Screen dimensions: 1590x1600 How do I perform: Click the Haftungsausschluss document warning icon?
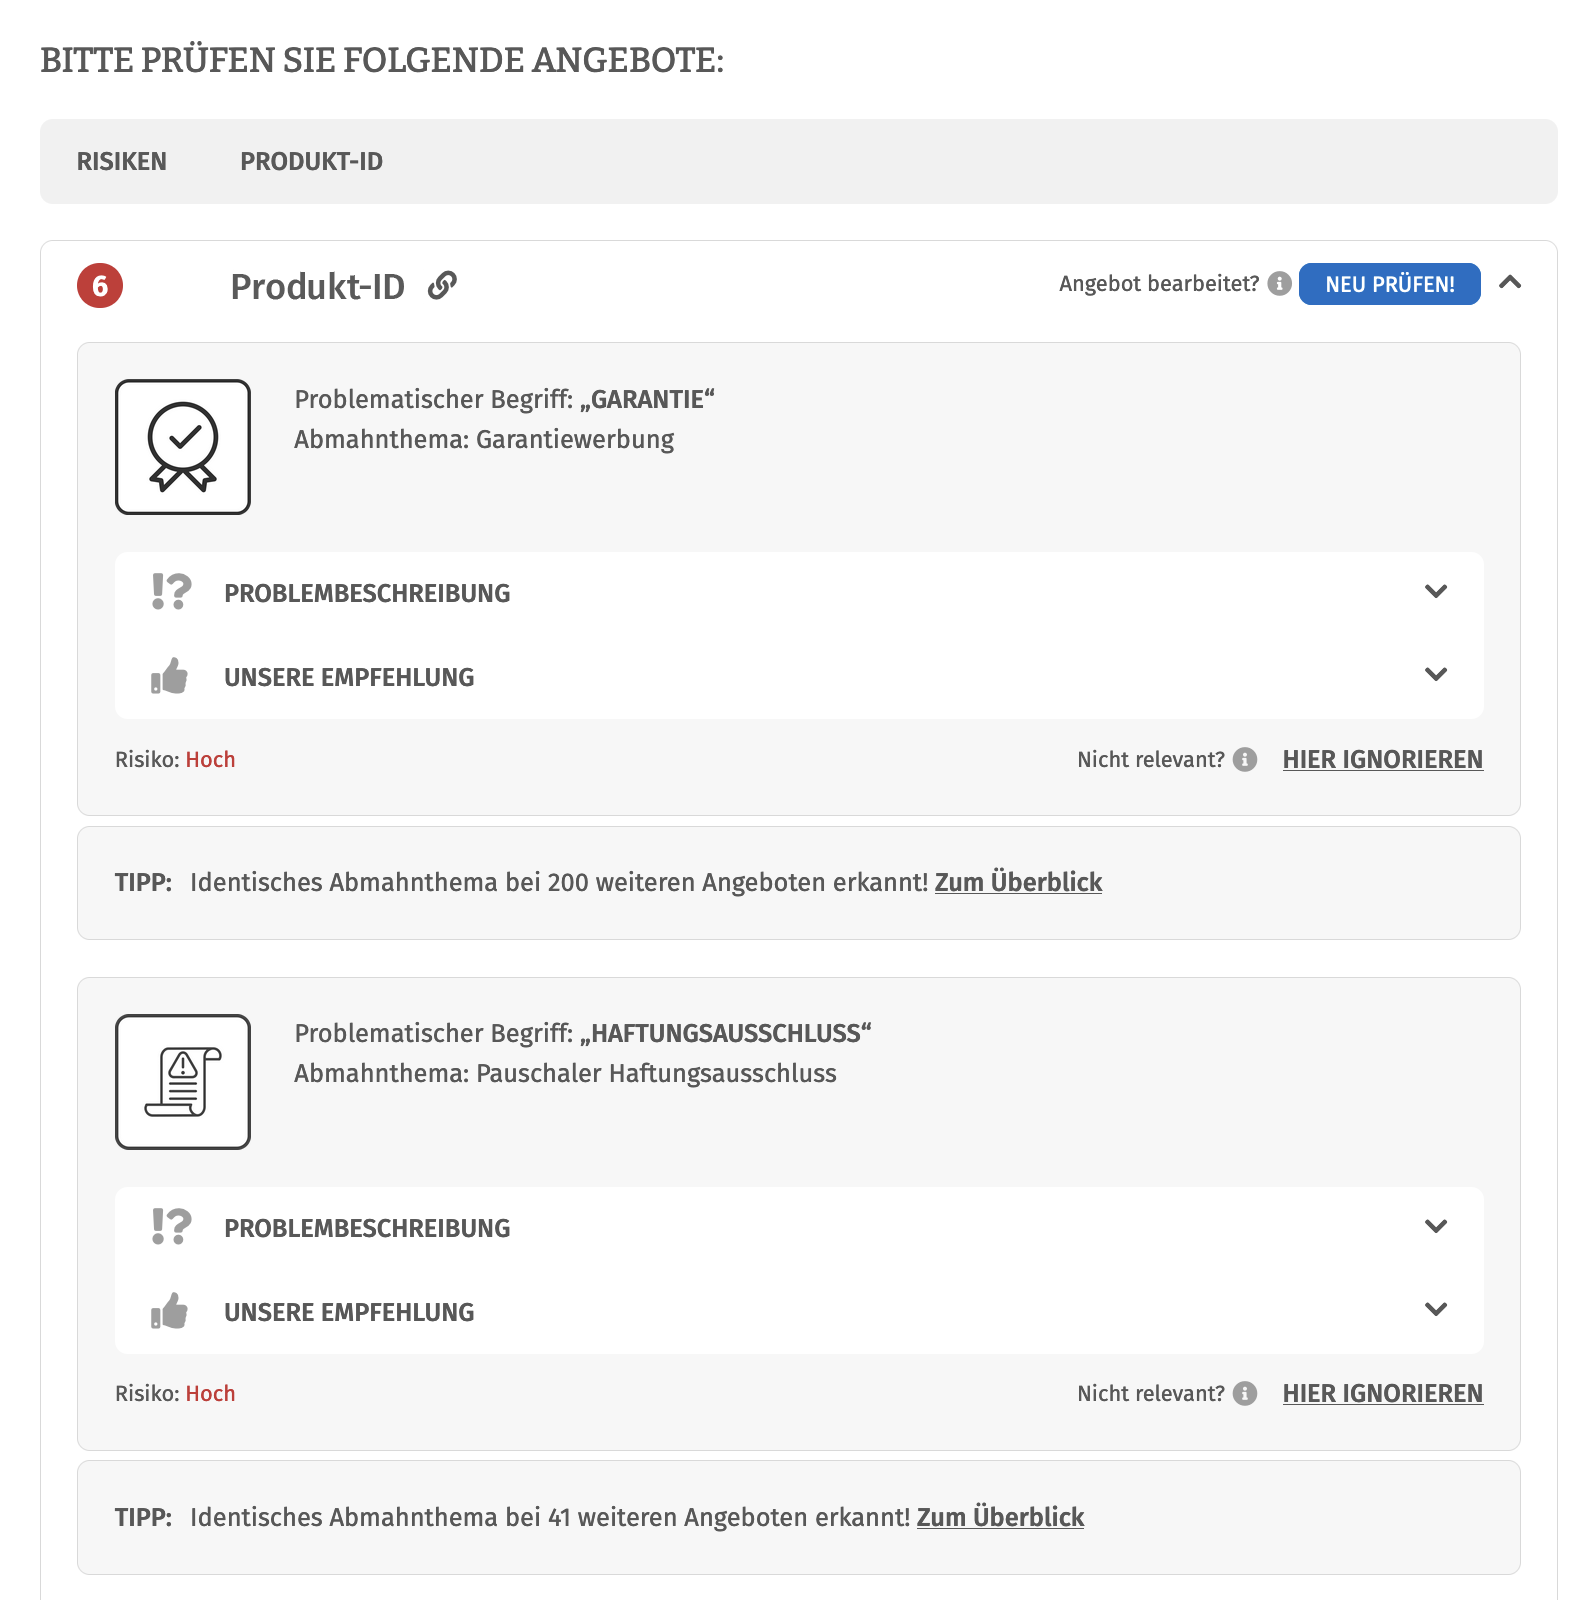[x=183, y=1082]
